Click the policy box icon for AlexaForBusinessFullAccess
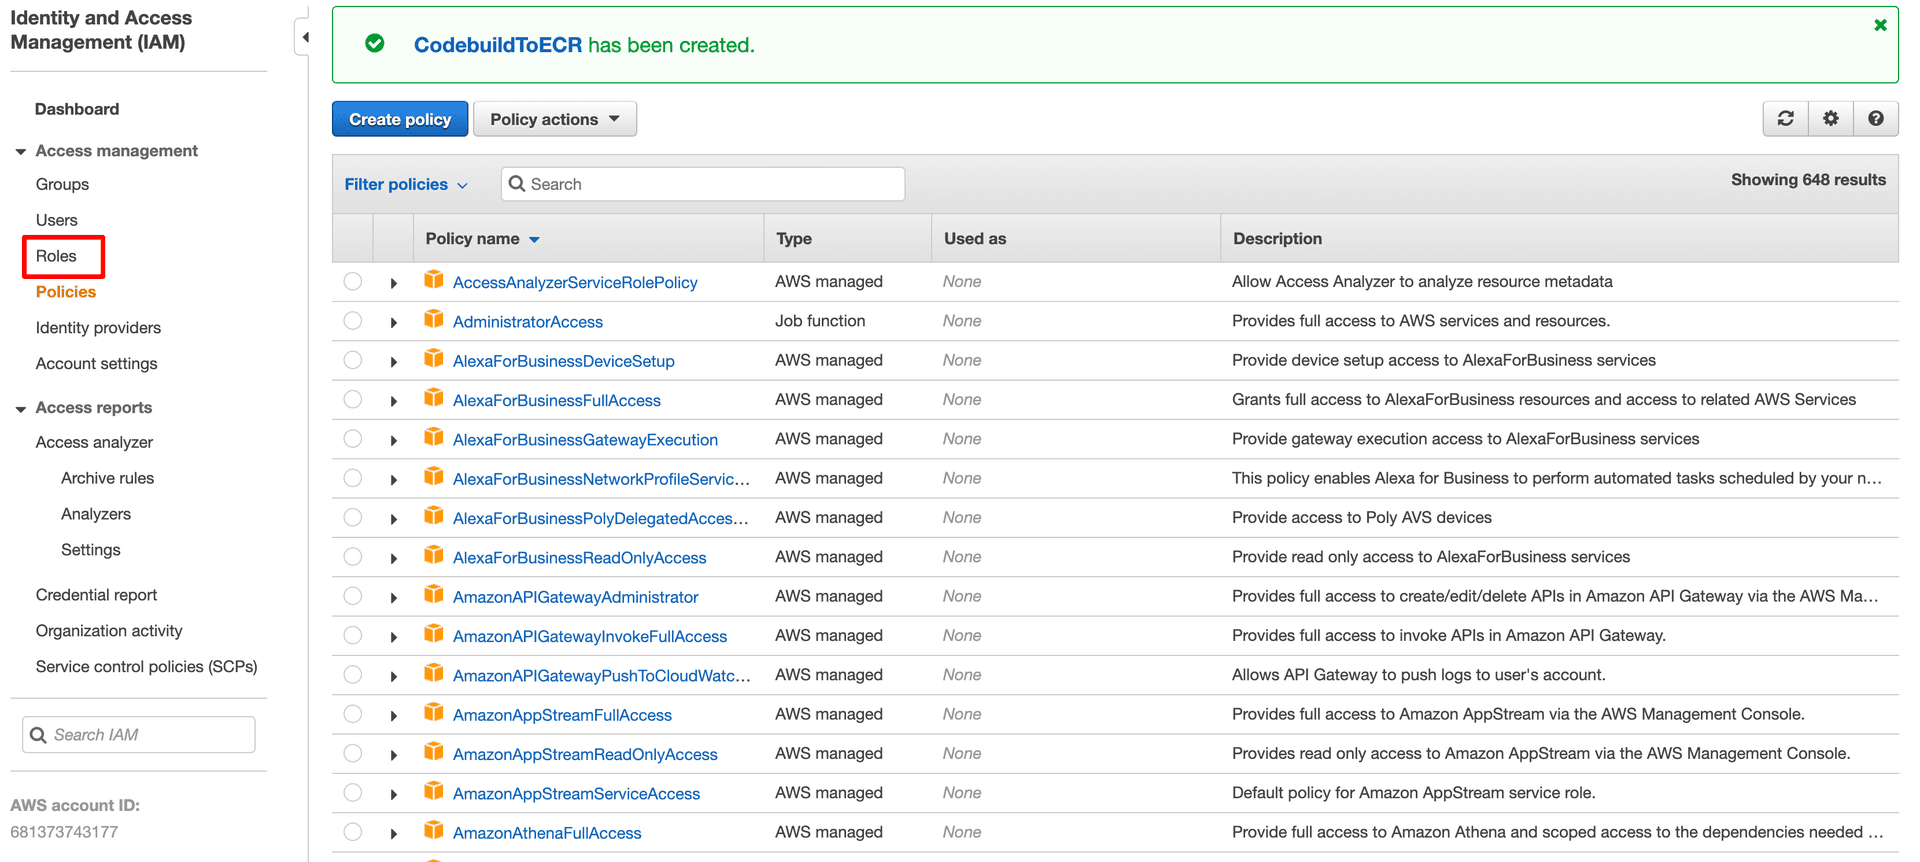 [x=434, y=398]
